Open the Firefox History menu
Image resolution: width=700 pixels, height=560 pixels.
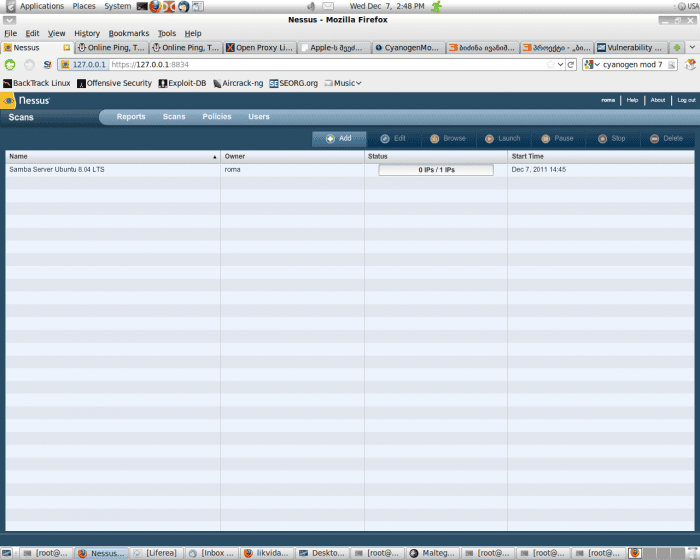click(87, 33)
